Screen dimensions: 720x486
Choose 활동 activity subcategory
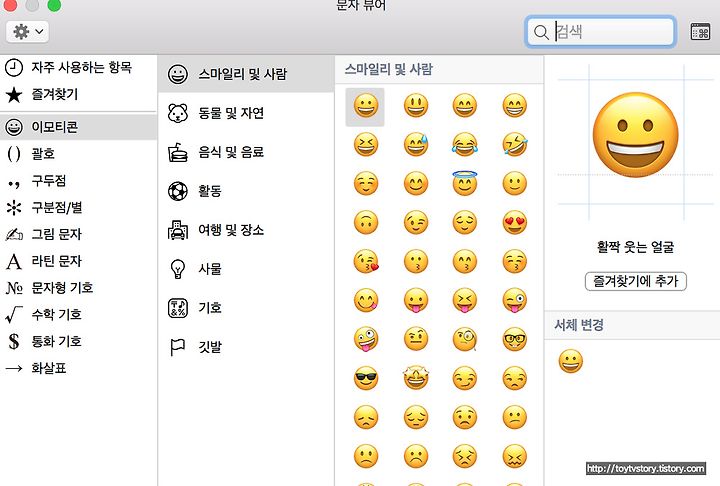(246, 191)
